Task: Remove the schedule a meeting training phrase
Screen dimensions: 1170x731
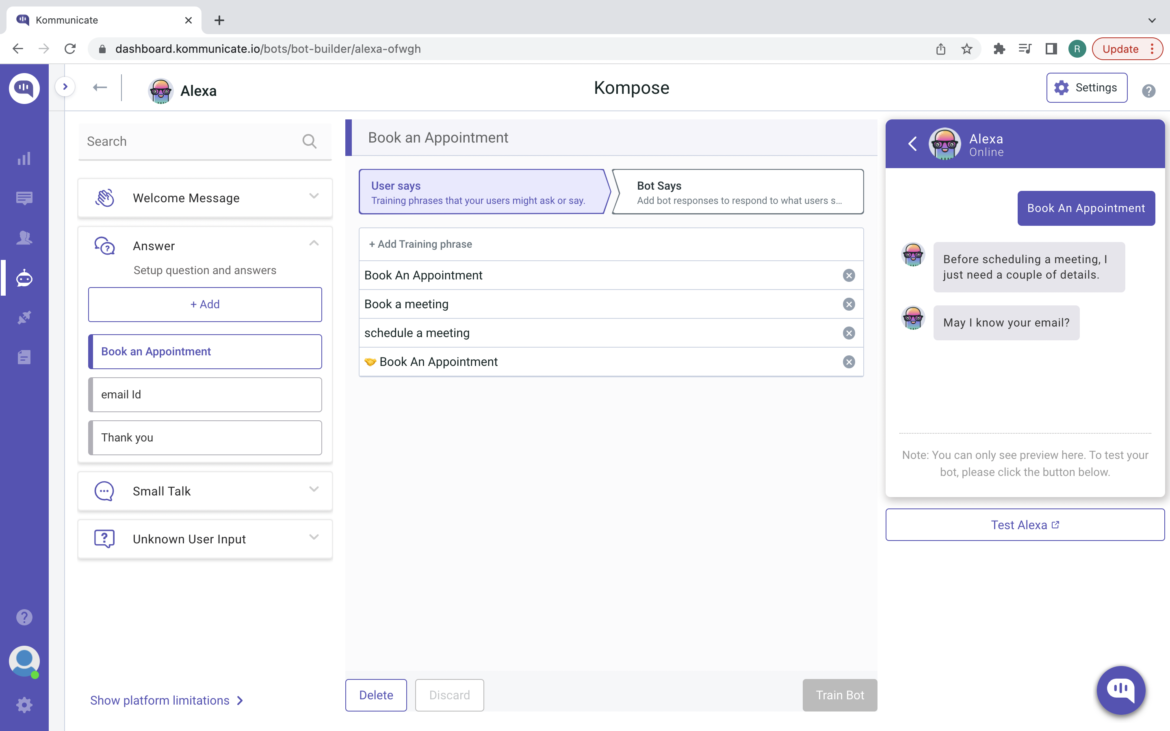Action: (x=849, y=332)
